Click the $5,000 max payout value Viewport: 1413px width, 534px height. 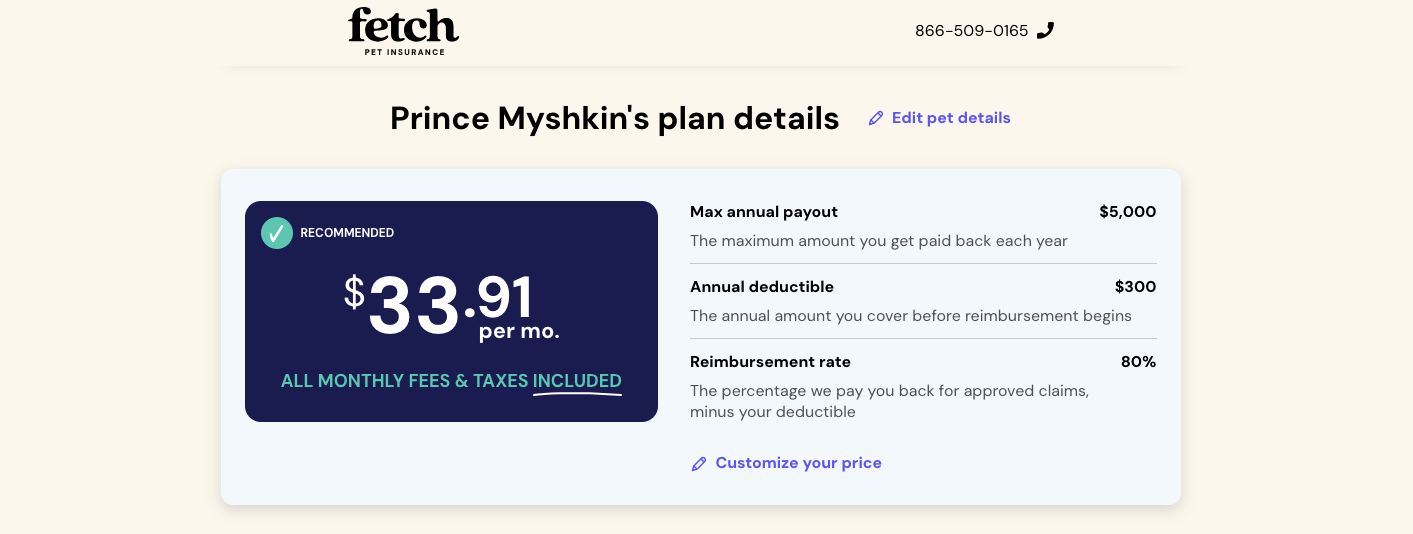click(1127, 212)
